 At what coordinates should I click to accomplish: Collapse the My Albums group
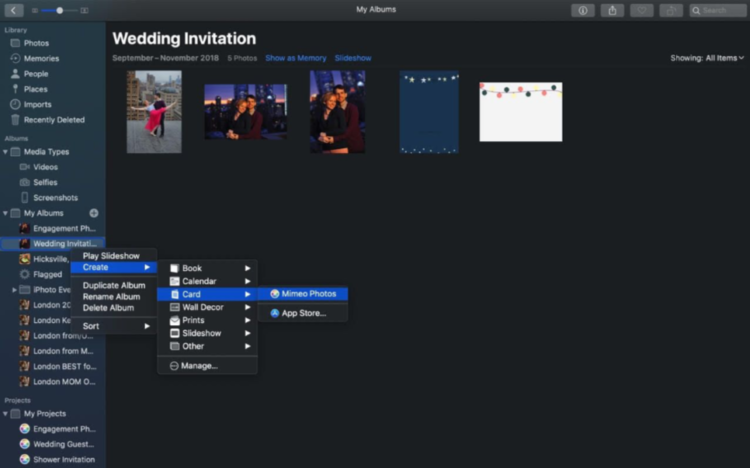(5, 213)
